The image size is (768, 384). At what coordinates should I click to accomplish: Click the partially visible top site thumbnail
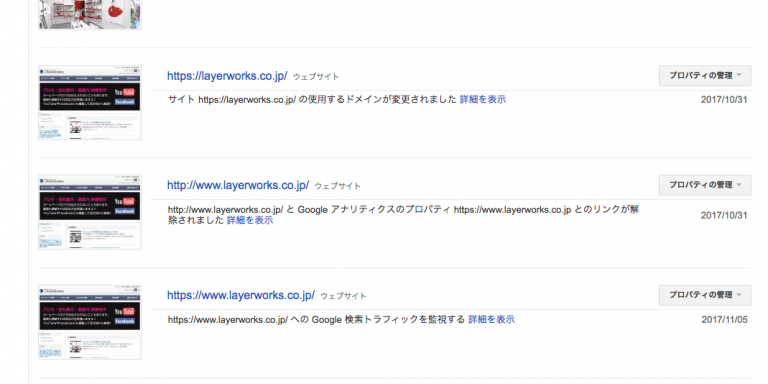(x=90, y=15)
